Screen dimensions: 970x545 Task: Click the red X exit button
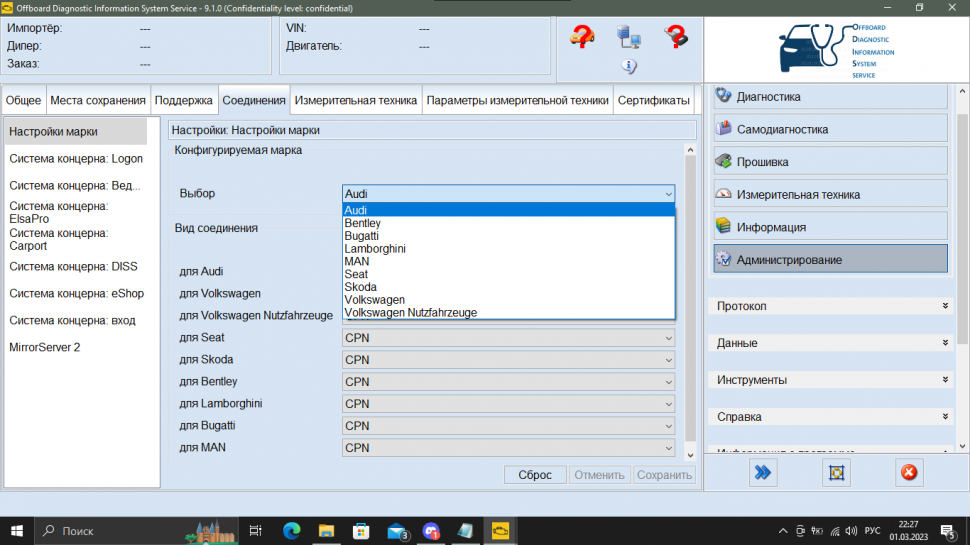(908, 473)
